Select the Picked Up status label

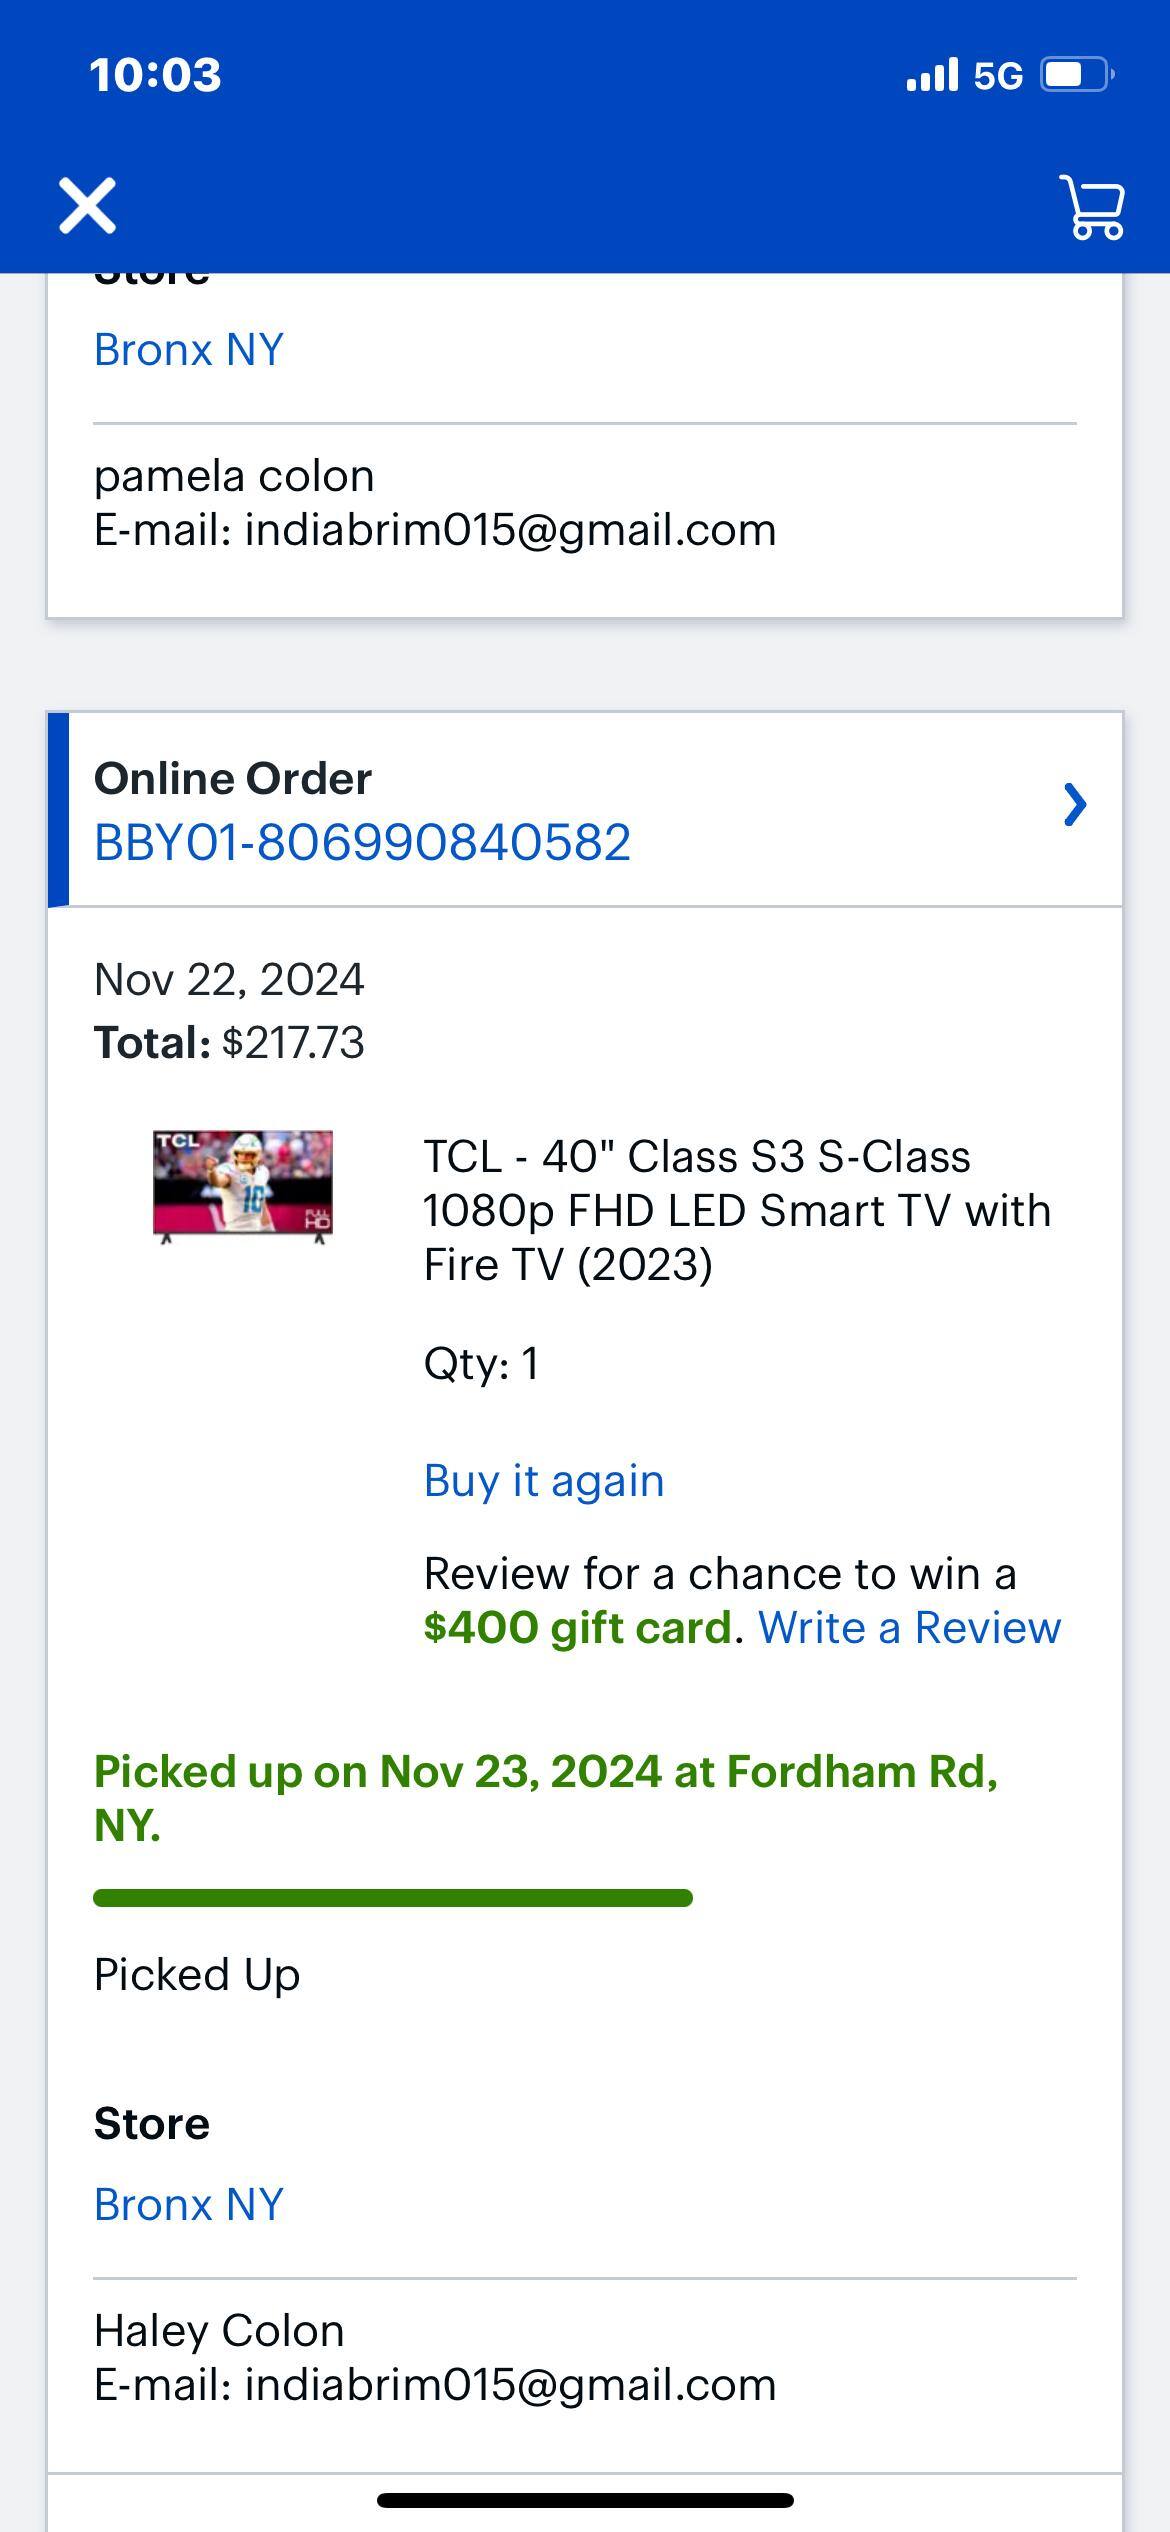pyautogui.click(x=196, y=1975)
